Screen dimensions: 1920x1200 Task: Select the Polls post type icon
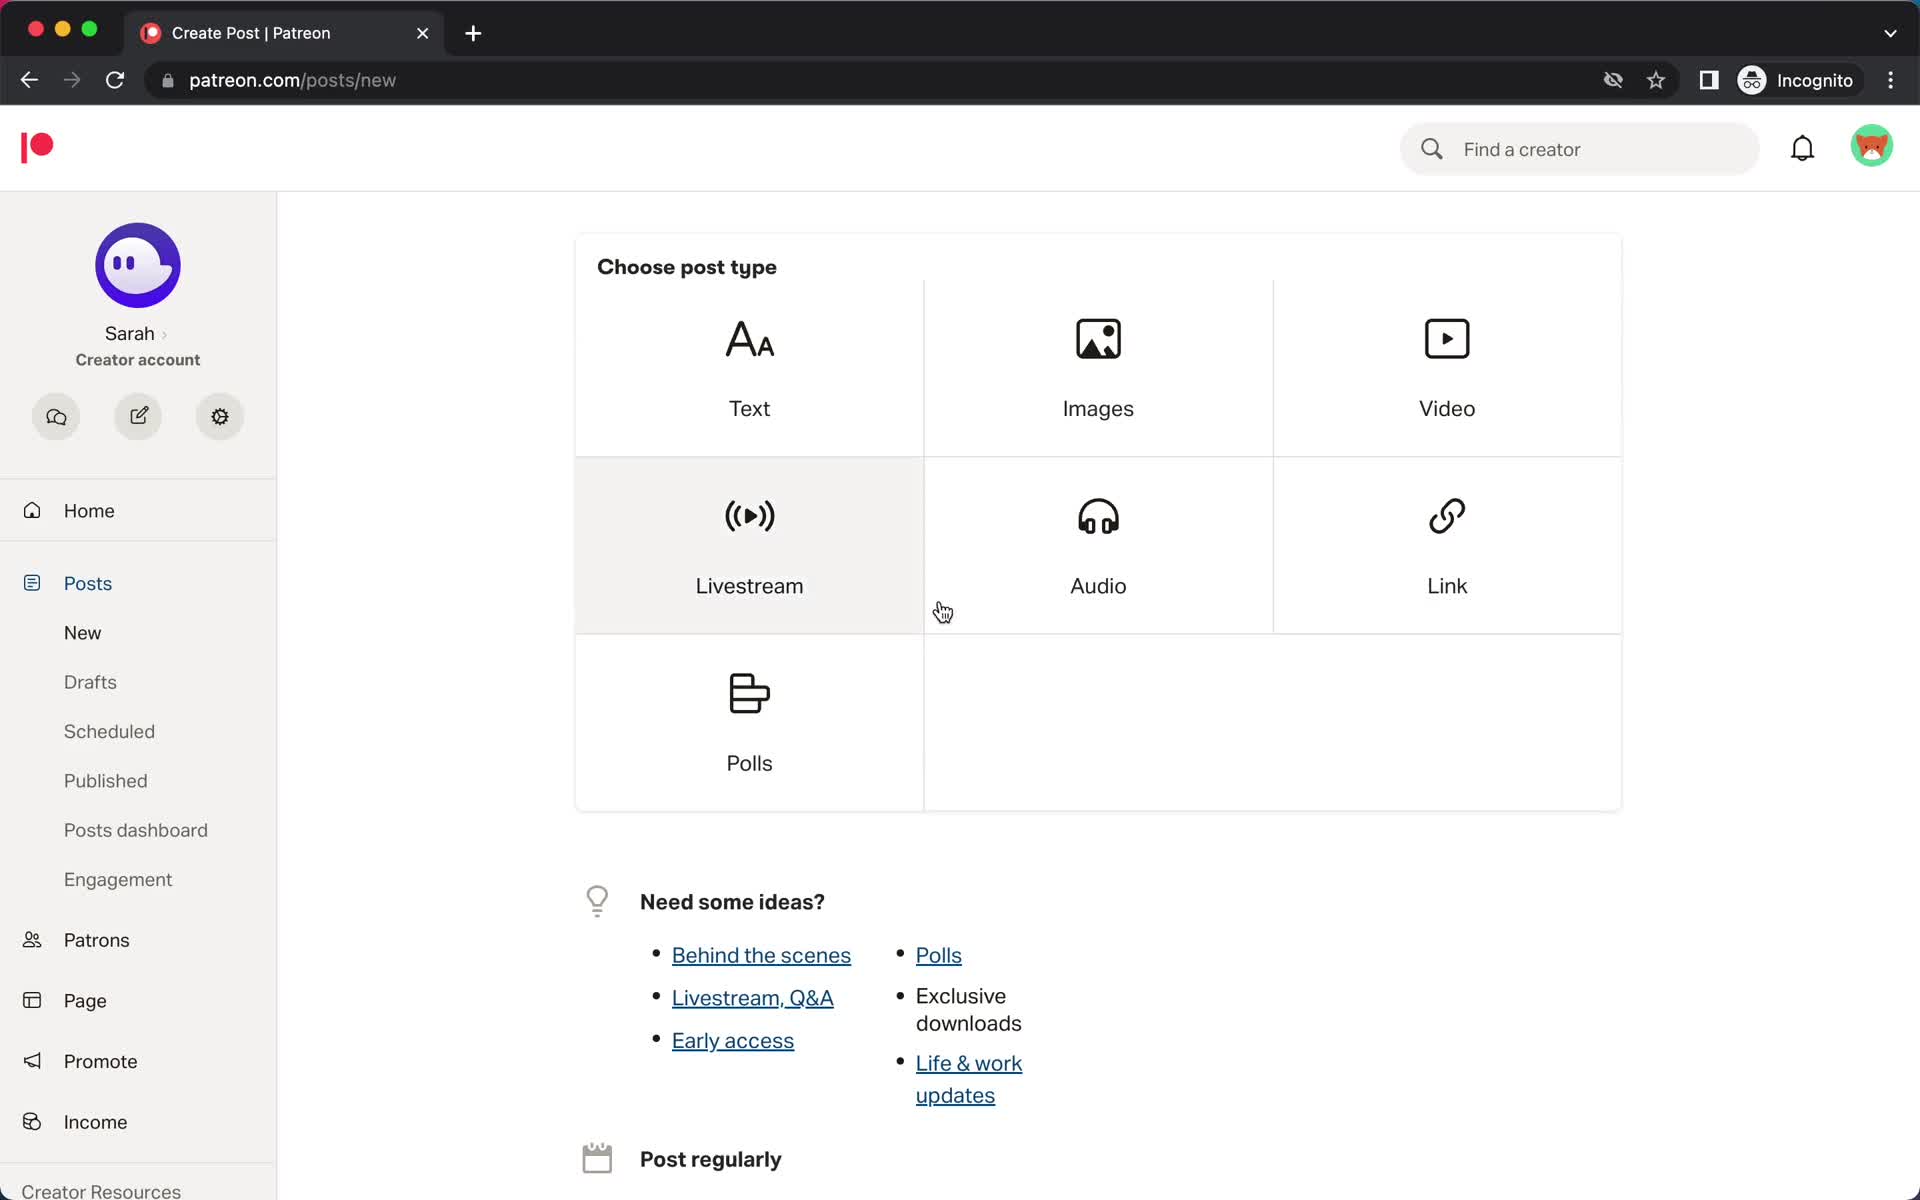click(749, 693)
